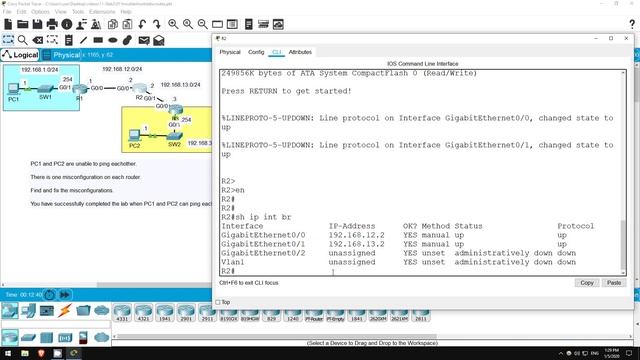Click the Copy button in CLI
640x360 pixels.
point(587,282)
